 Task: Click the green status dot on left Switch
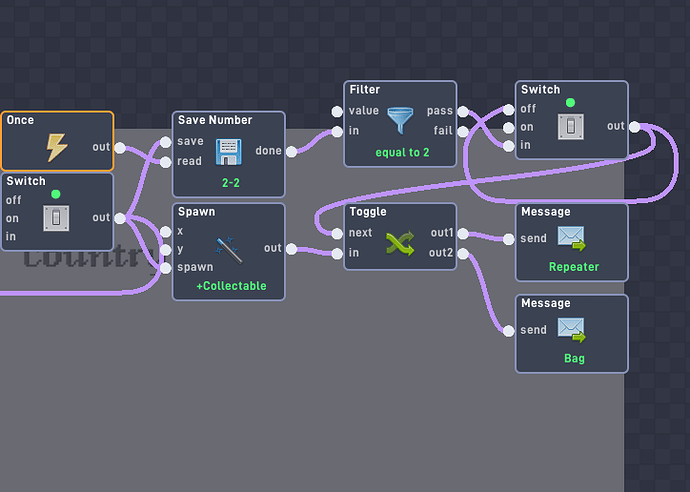[56, 194]
